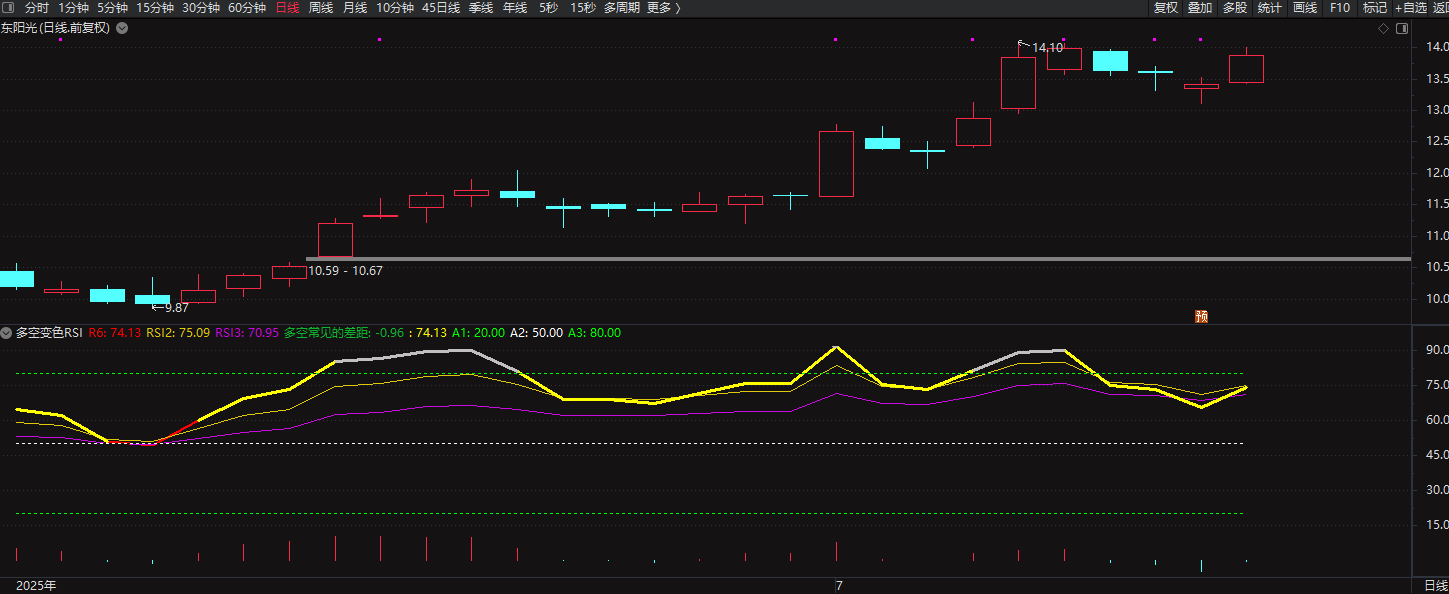The height and width of the screenshot is (594, 1449).
Task: Click the tall red candlestick under 14.10
Action: click(x=1018, y=82)
